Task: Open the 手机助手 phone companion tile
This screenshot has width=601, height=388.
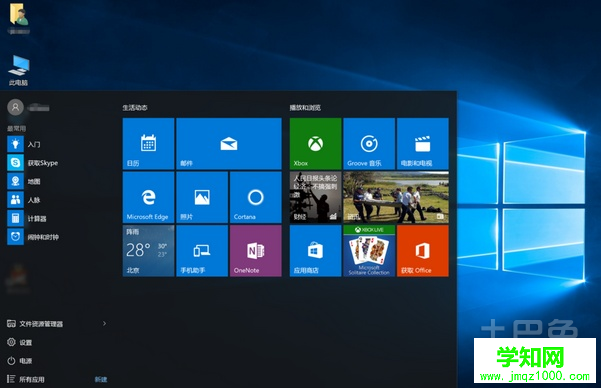Action: pos(202,251)
